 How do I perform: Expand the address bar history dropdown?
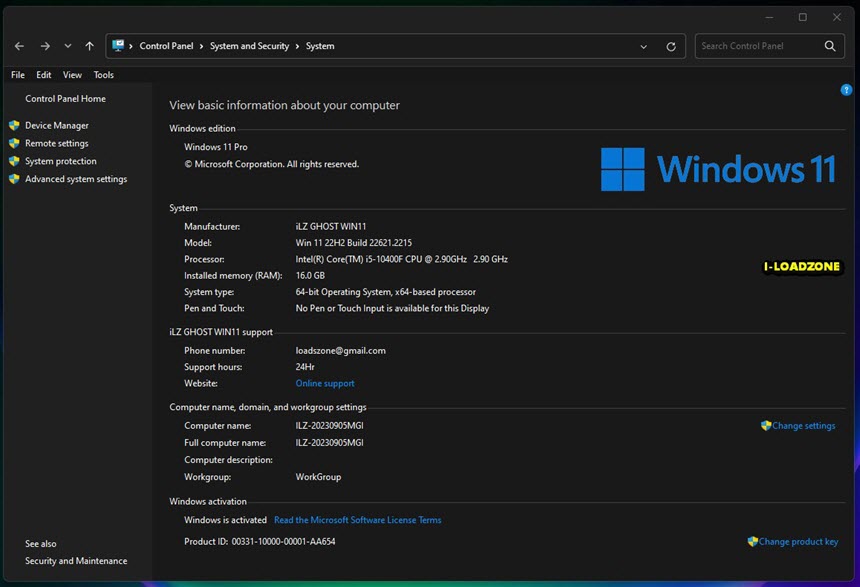[643, 47]
